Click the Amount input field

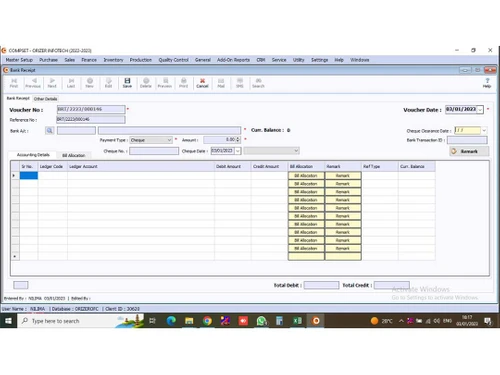[220, 140]
